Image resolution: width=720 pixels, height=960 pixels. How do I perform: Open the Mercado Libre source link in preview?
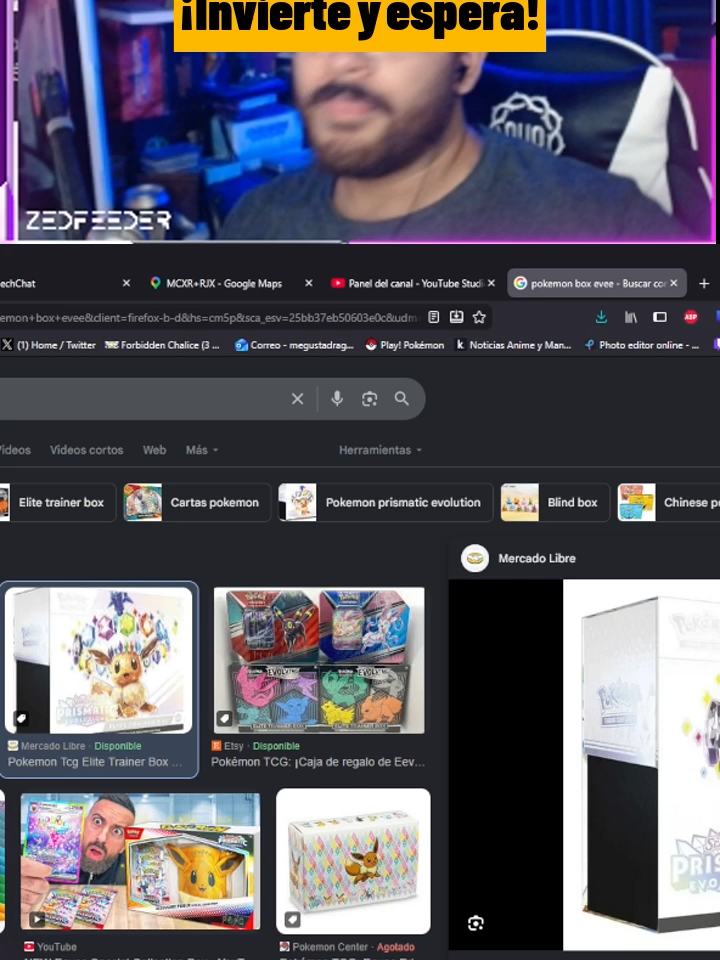[537, 558]
